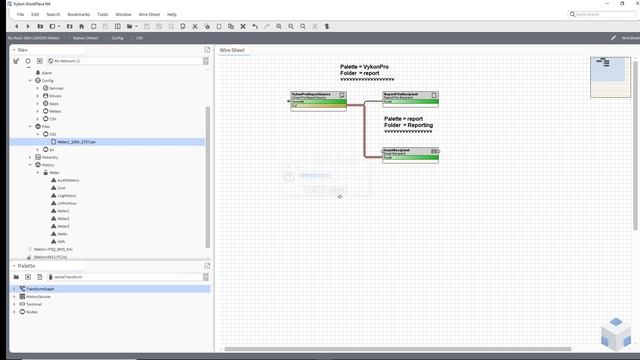Go forward using the toolbar forward arrow
The height and width of the screenshot is (360, 640).
click(28, 26)
